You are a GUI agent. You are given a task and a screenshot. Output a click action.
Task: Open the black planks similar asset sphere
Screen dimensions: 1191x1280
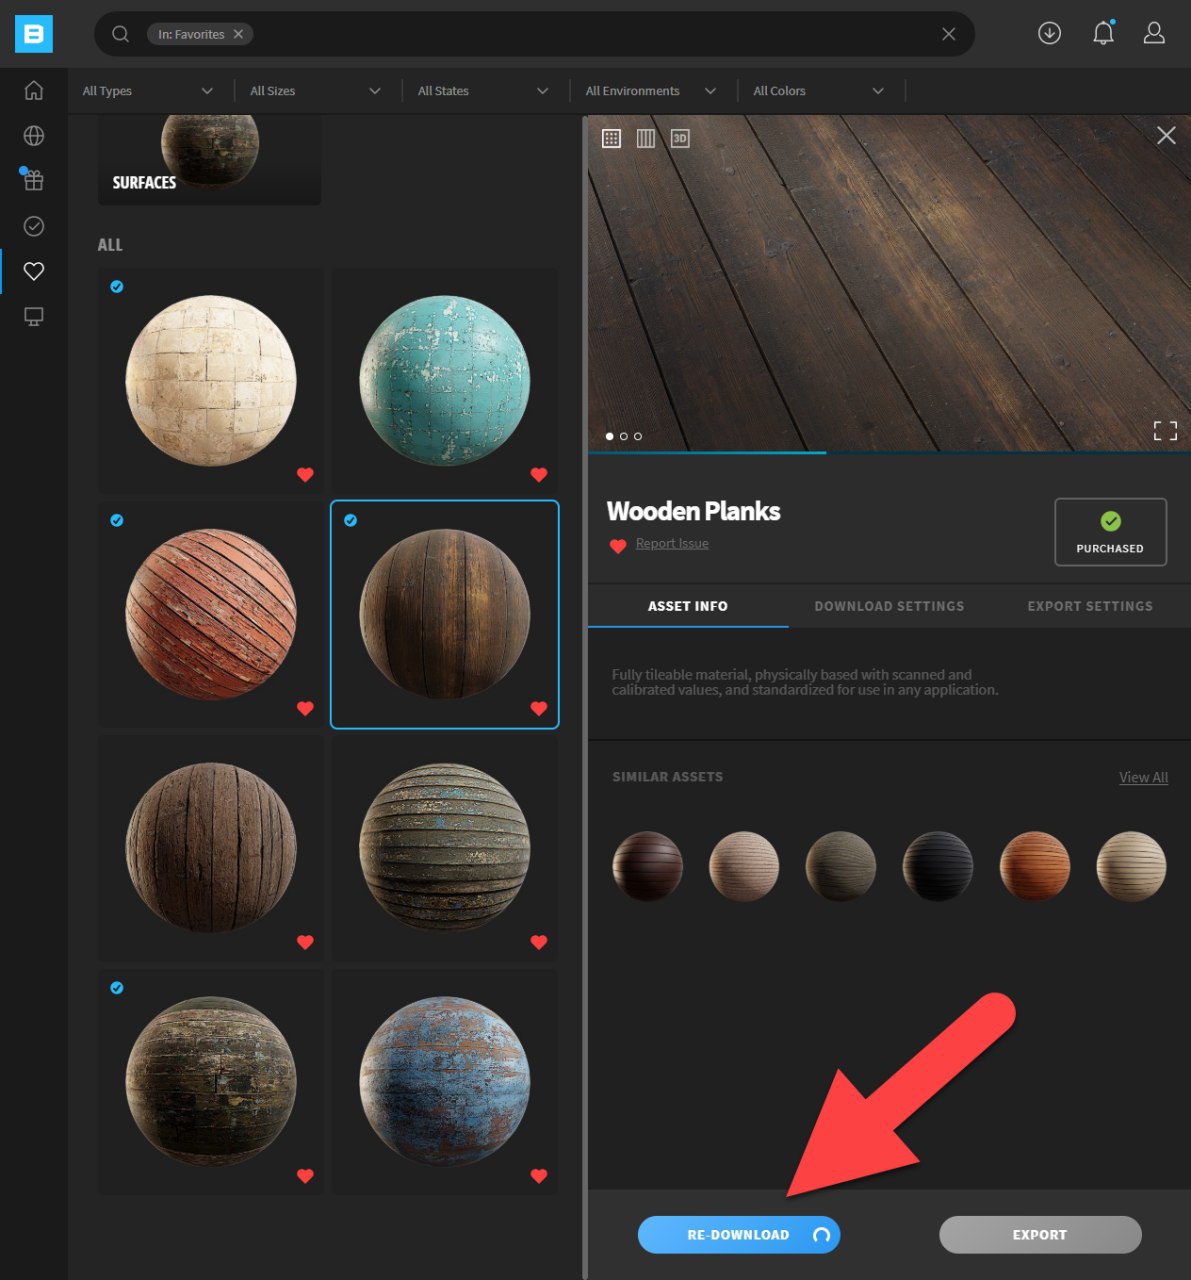click(x=938, y=866)
